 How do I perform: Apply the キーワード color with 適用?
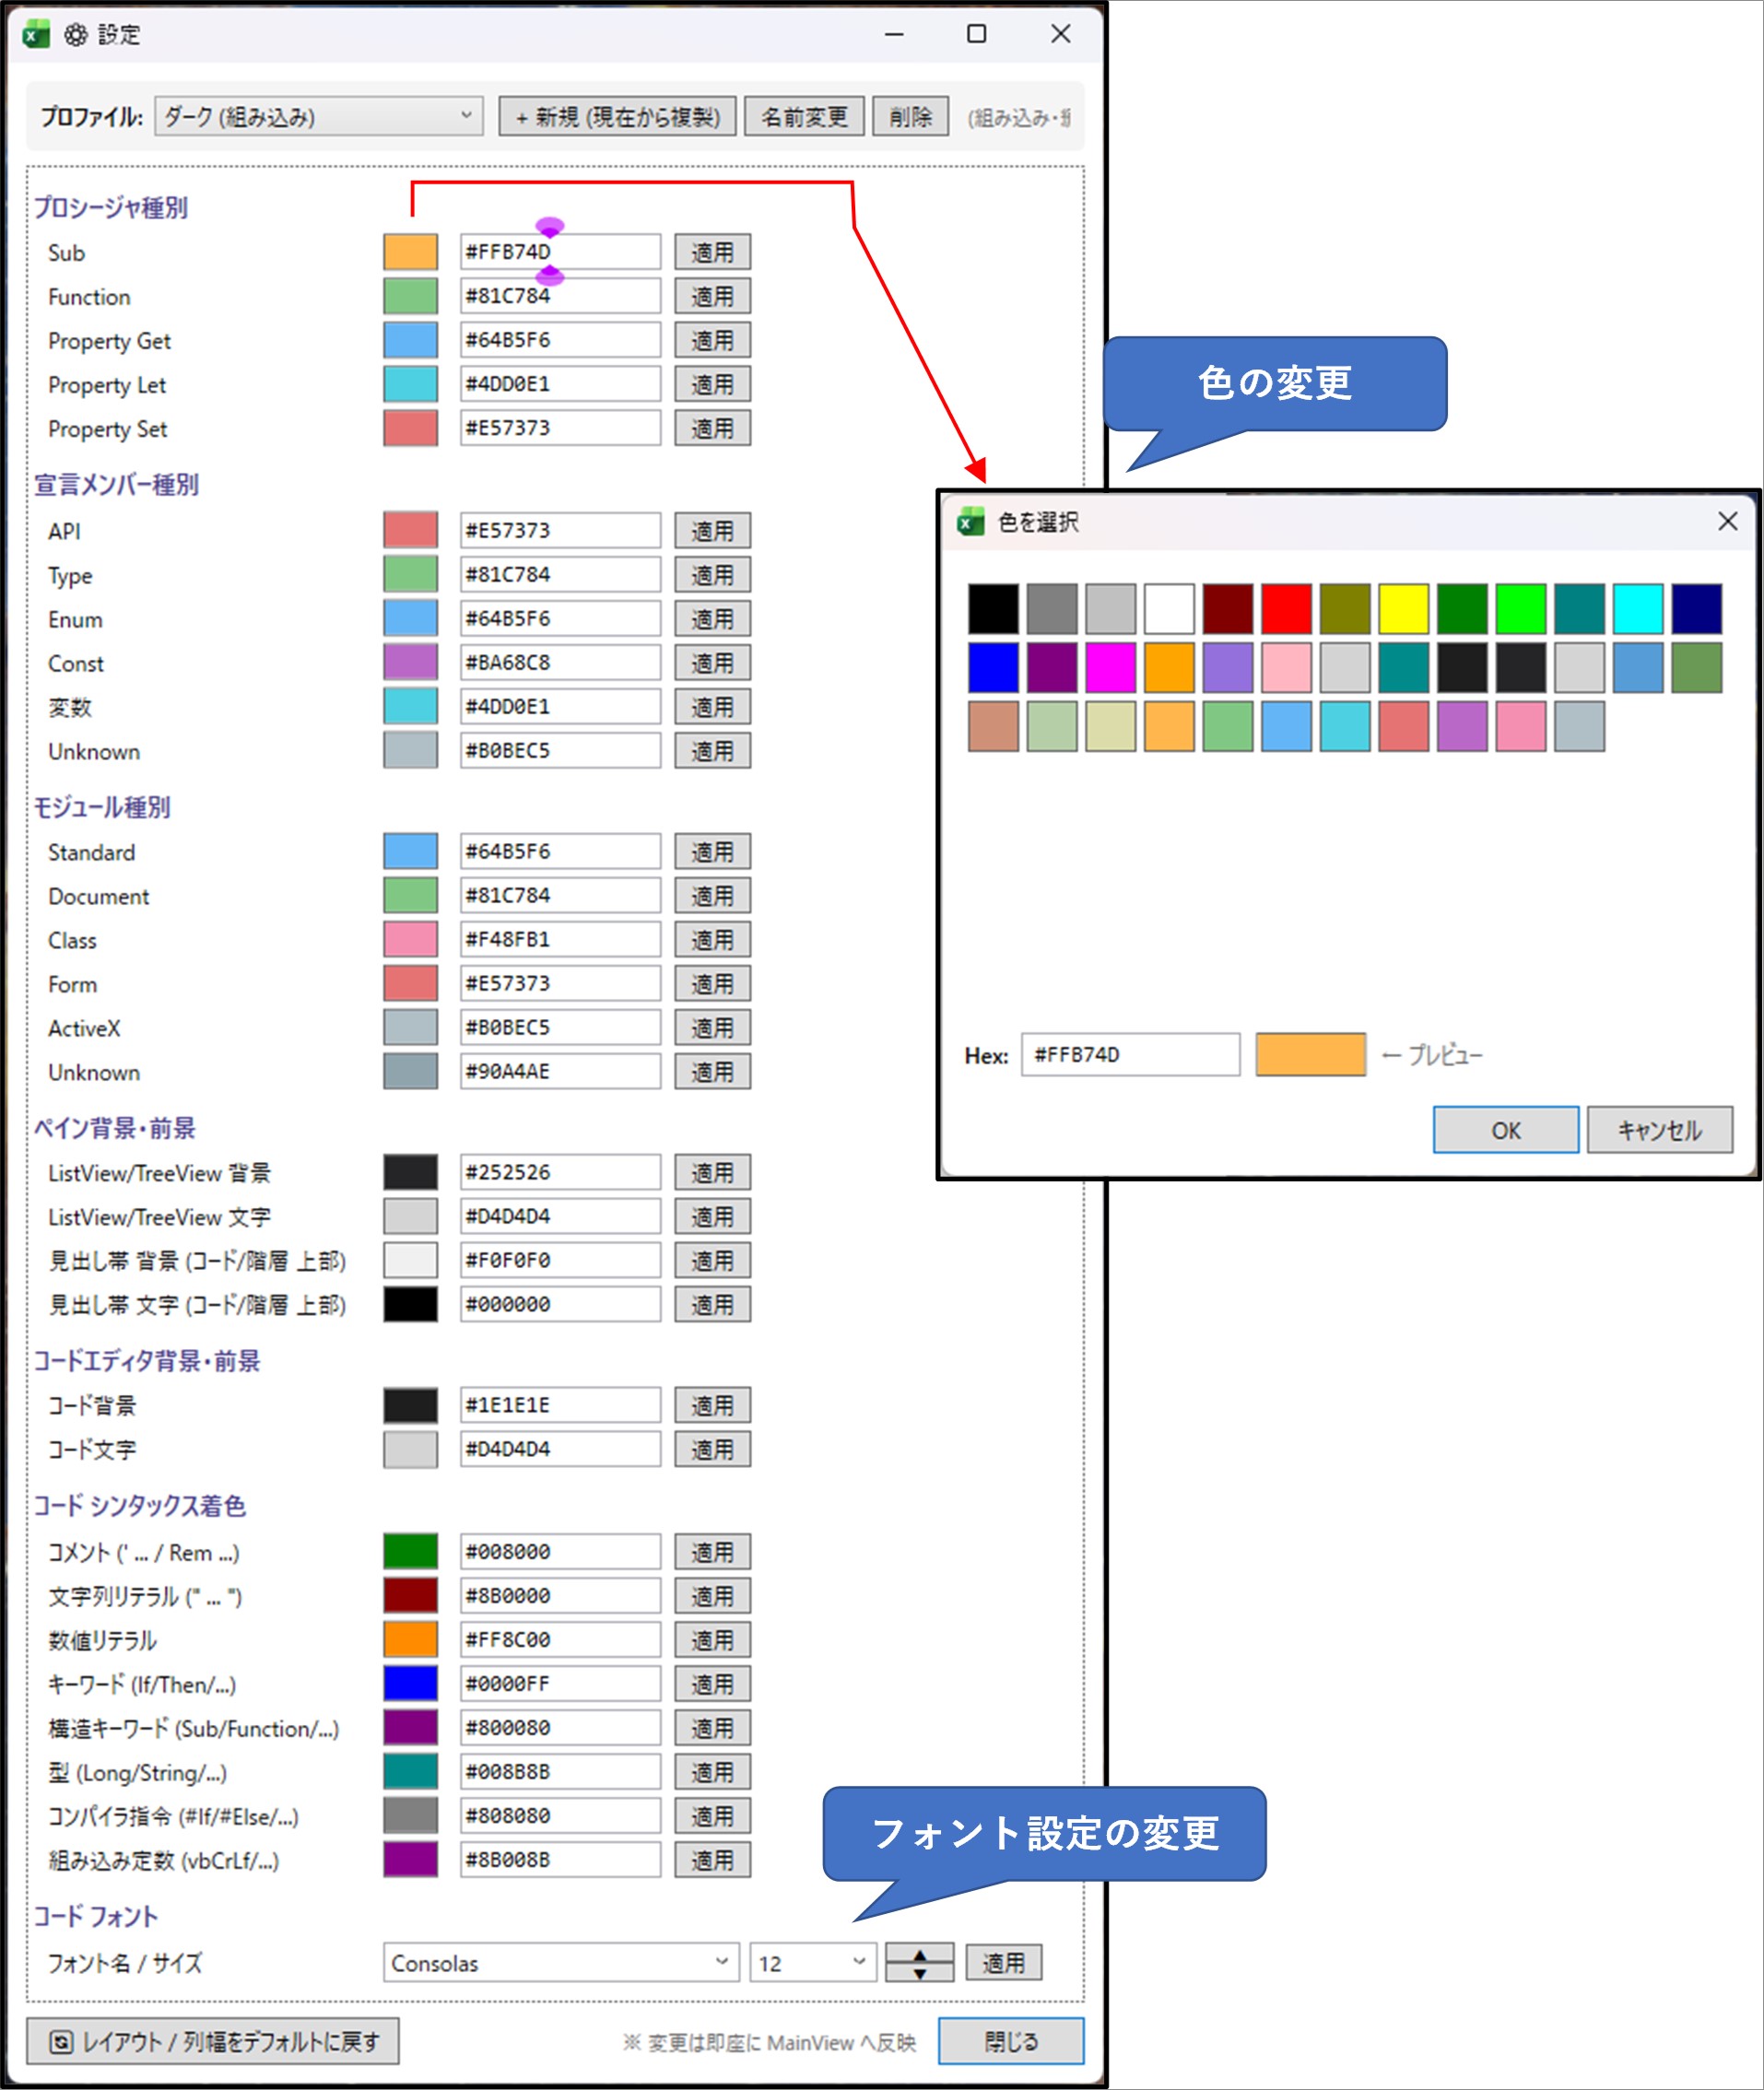(712, 1683)
